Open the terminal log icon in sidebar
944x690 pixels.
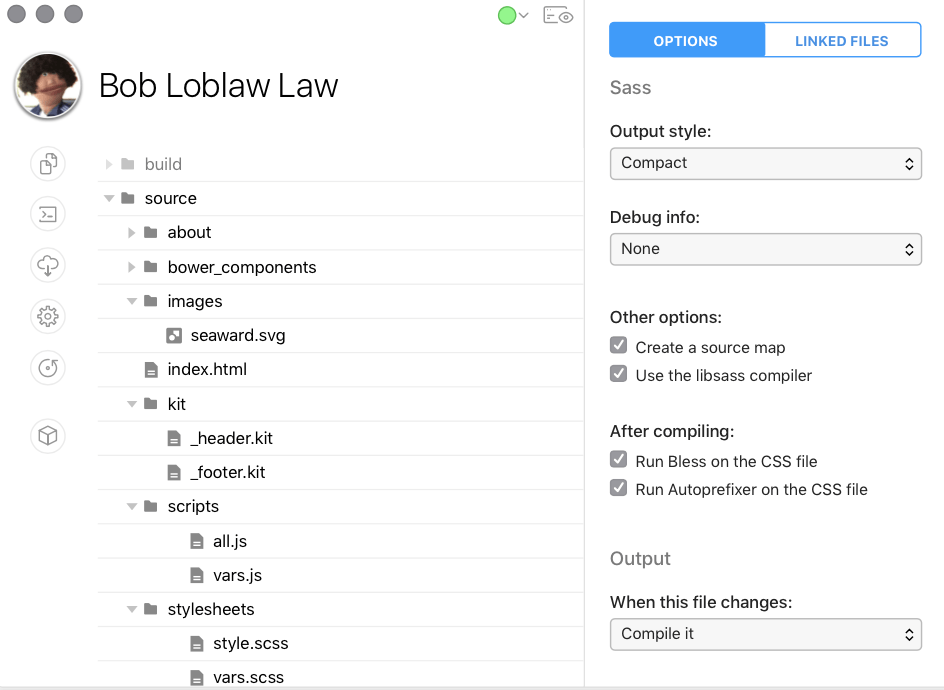point(48,214)
